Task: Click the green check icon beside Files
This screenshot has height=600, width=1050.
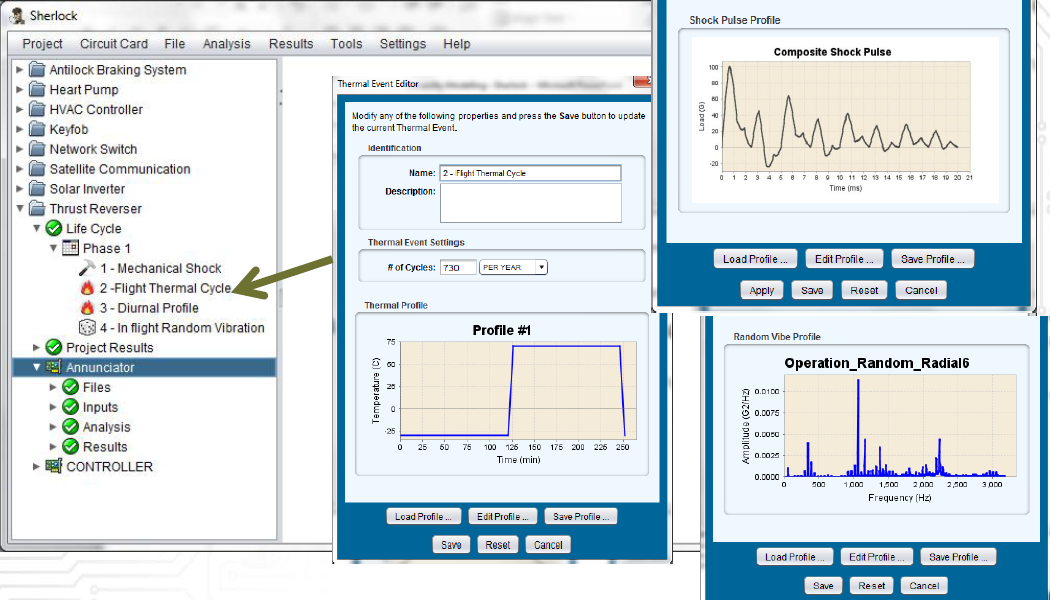Action: click(x=70, y=387)
